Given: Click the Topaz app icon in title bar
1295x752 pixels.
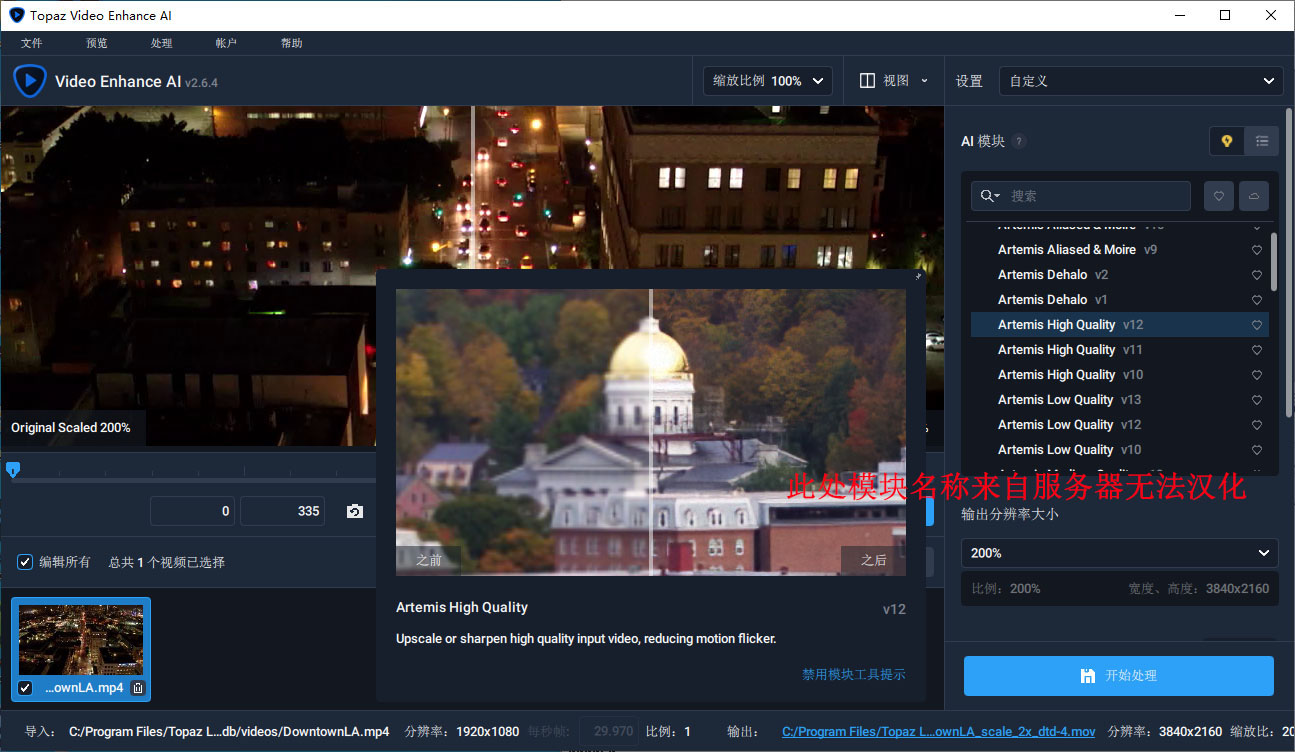Looking at the screenshot, I should click(x=15, y=15).
